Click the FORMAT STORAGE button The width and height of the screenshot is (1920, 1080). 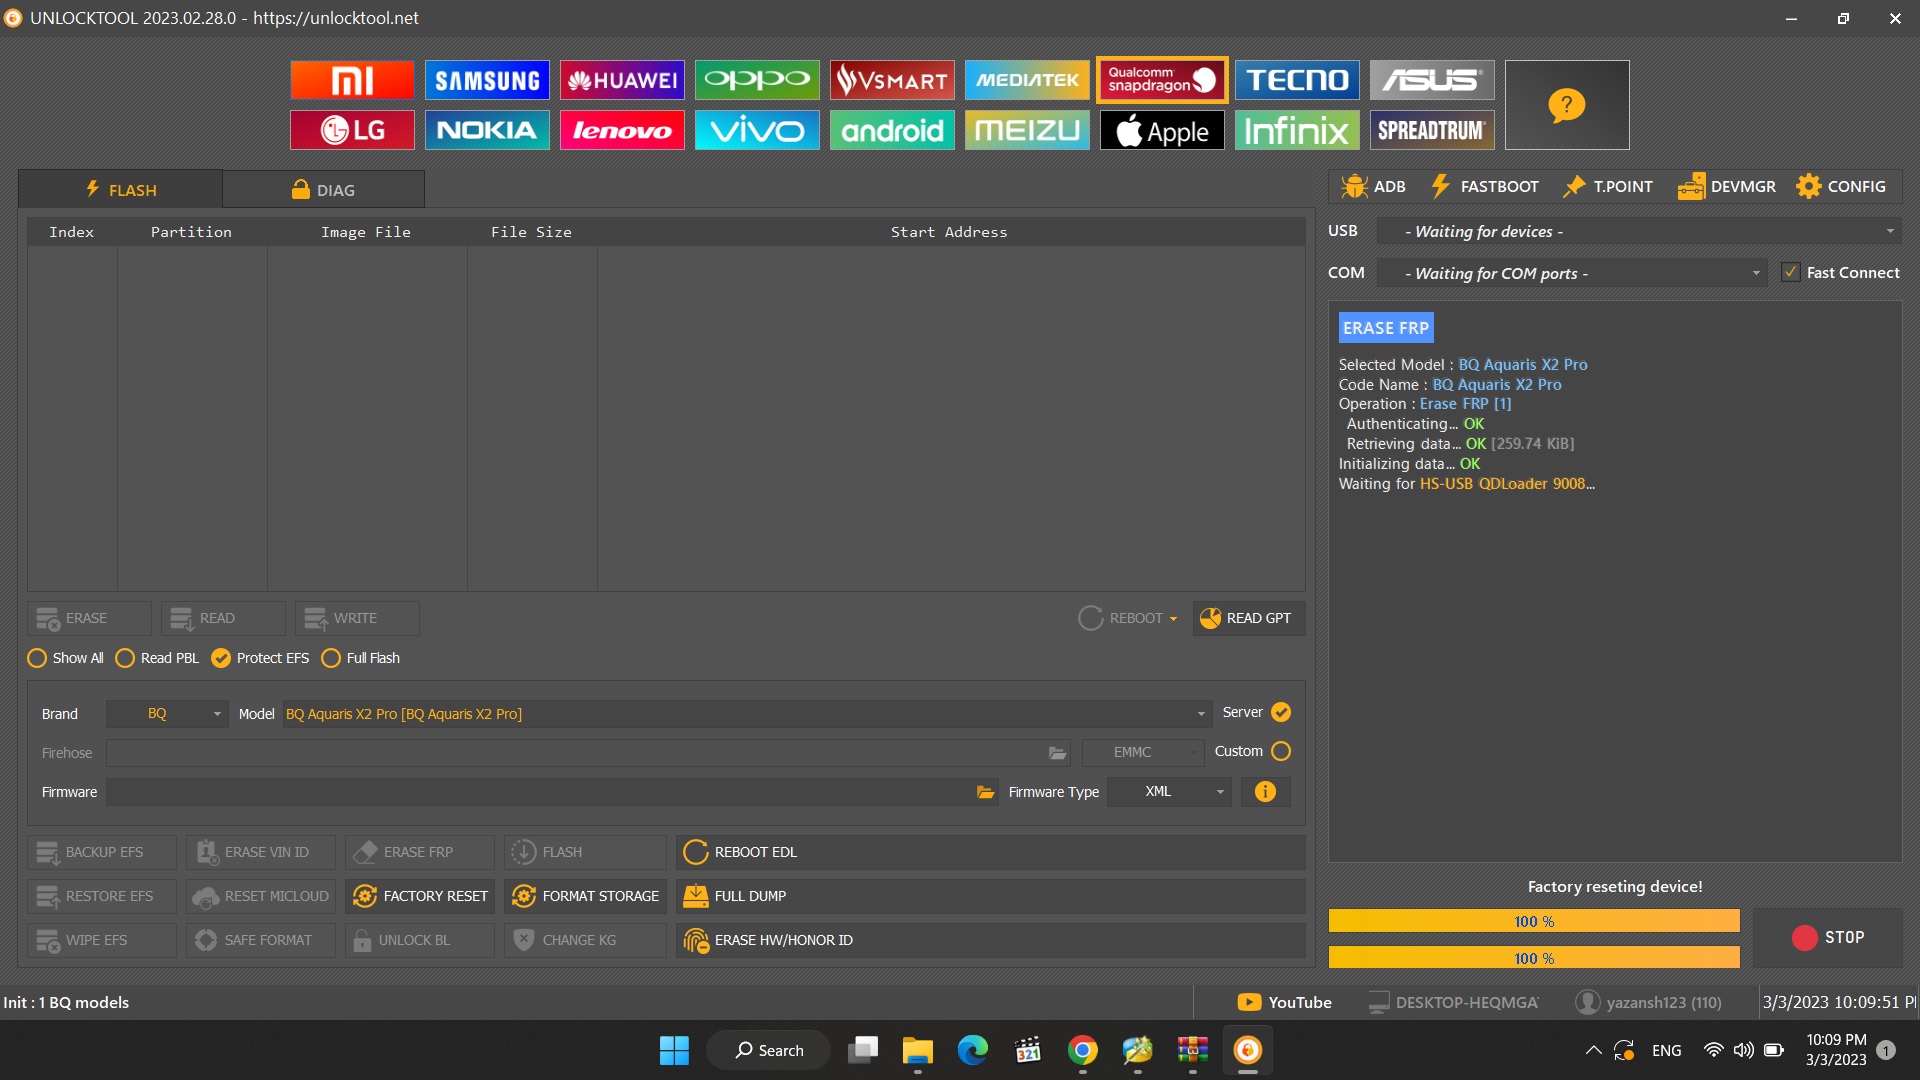pos(585,896)
